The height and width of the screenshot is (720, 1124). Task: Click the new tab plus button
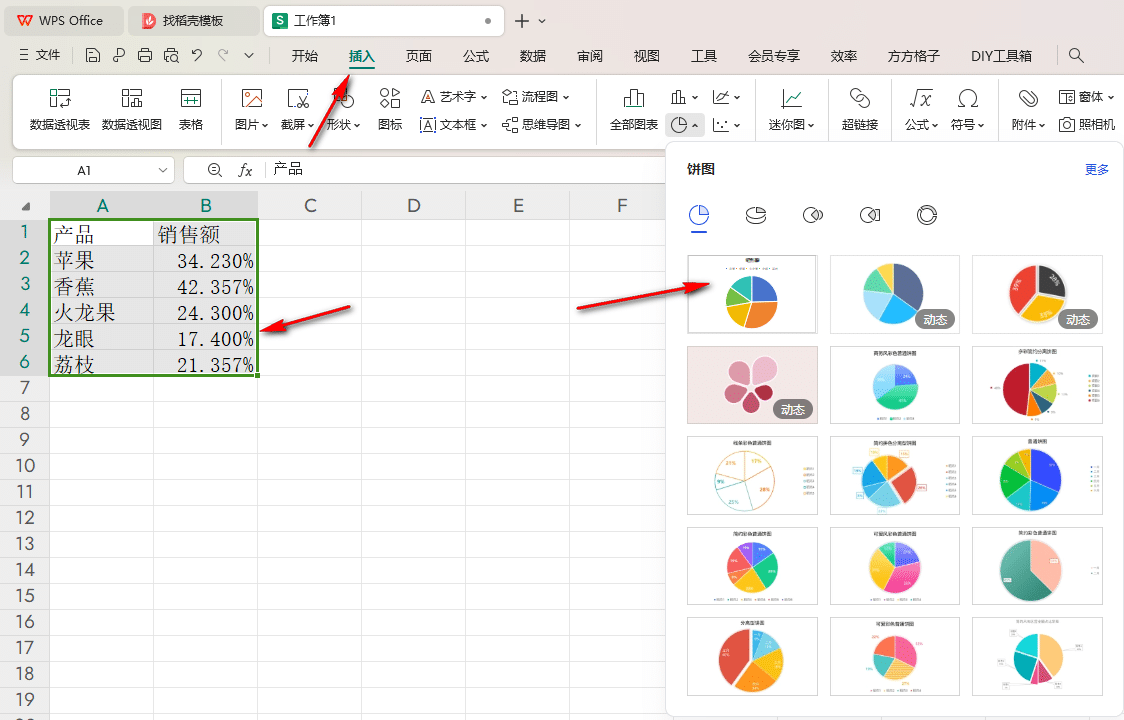522,21
